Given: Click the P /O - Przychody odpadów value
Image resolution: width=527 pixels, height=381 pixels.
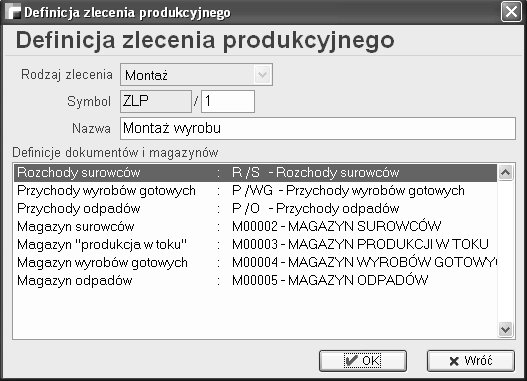Looking at the screenshot, I should [316, 209].
